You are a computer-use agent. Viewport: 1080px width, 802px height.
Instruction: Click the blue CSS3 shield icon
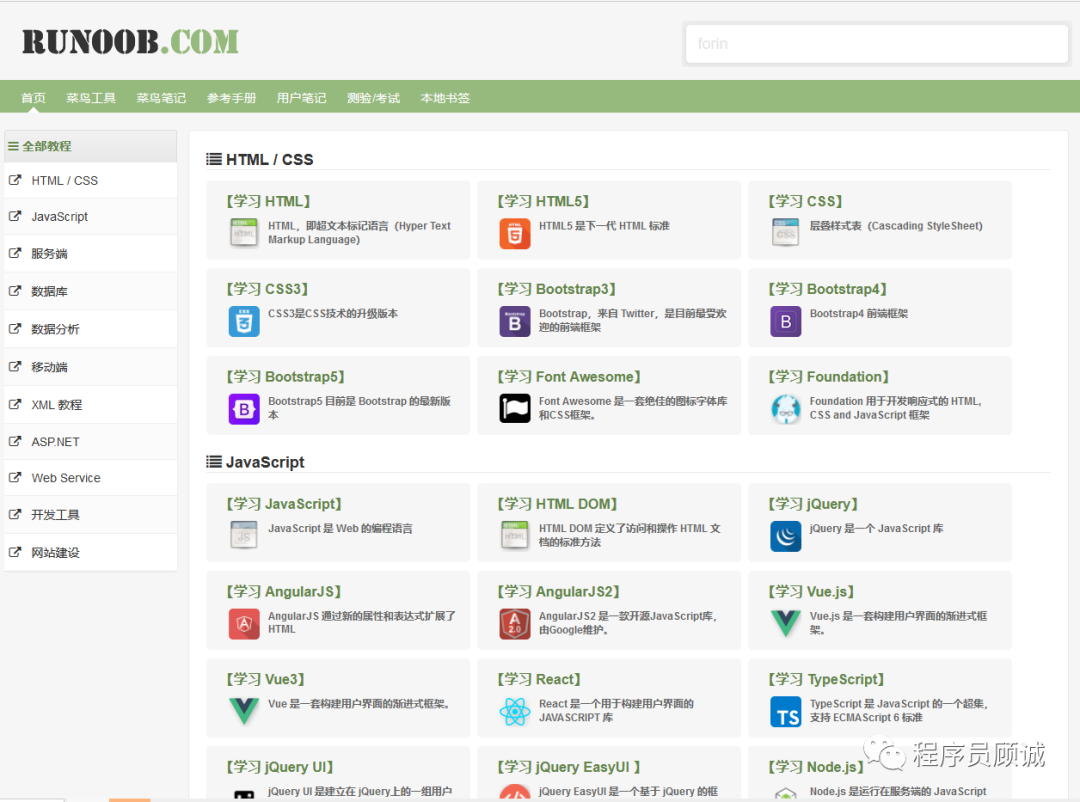244,321
